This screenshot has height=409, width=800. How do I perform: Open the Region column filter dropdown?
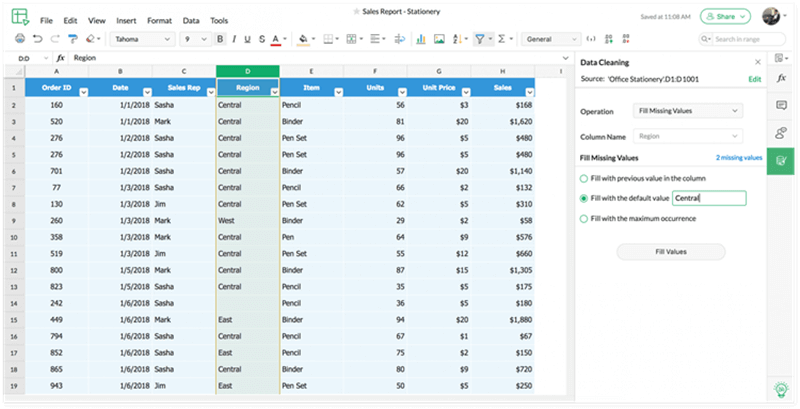tap(274, 92)
